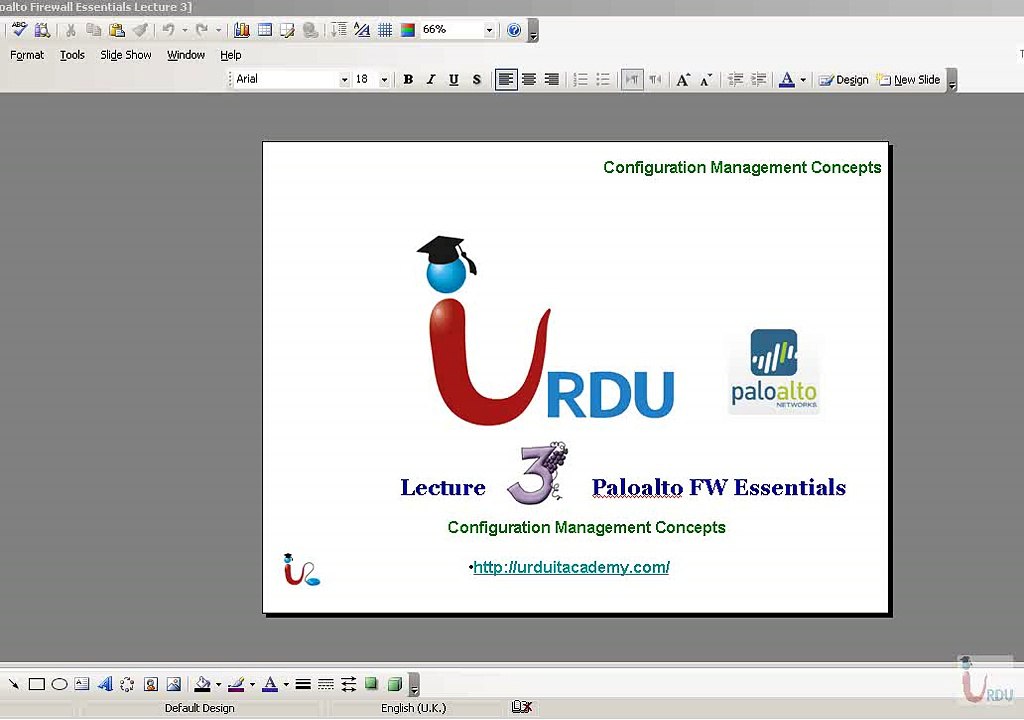The image size is (1024, 720).
Task: Insert a chart into the slide
Action: 242,30
